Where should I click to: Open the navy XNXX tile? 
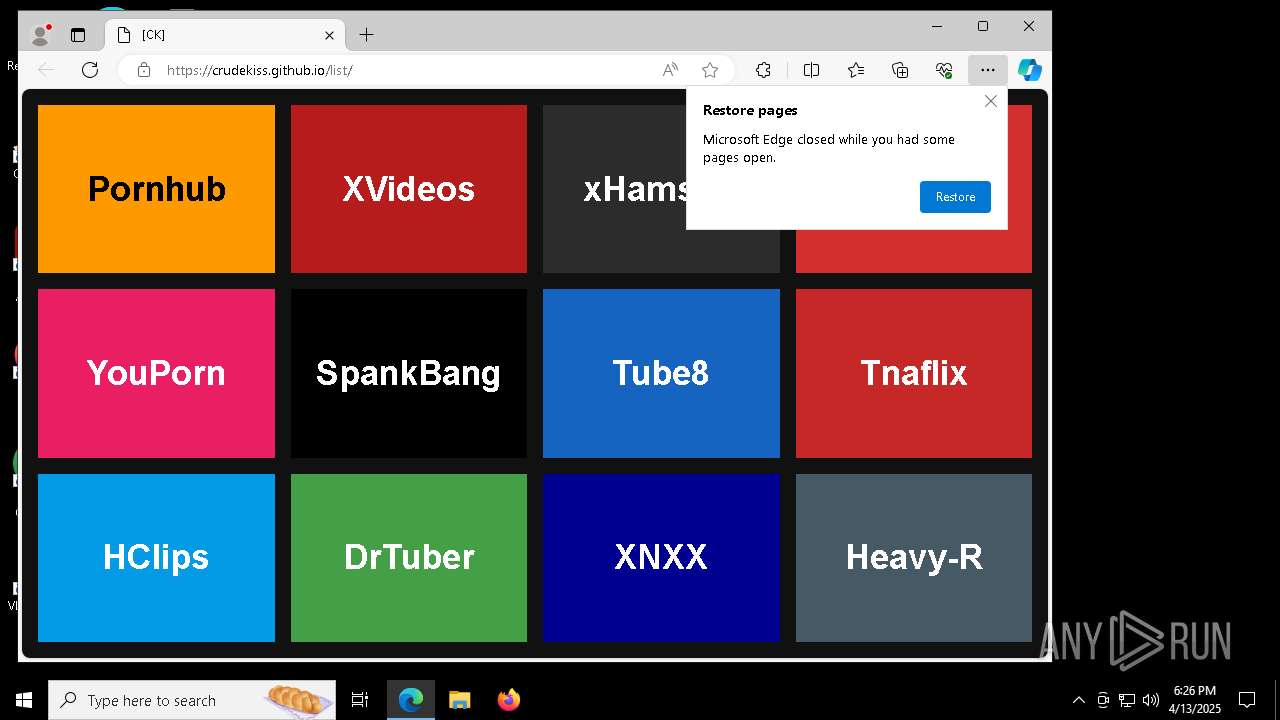(661, 558)
